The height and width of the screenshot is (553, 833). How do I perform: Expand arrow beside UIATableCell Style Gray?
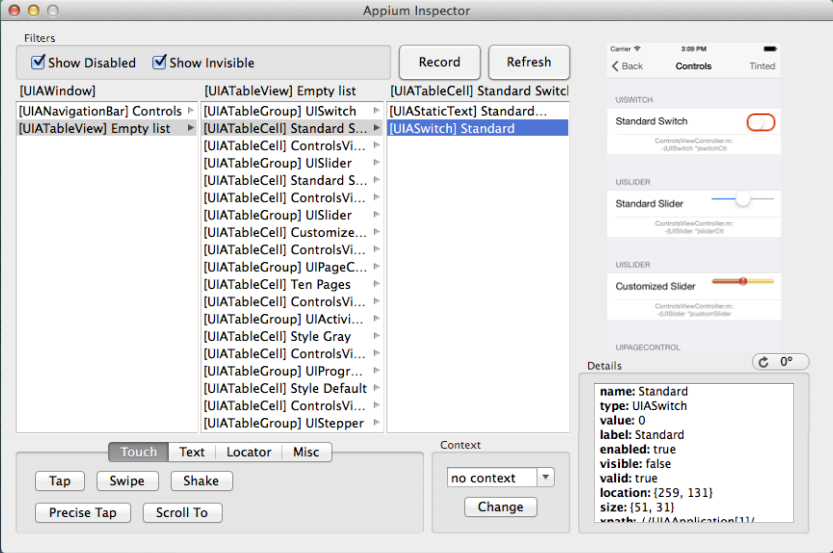[x=377, y=336]
